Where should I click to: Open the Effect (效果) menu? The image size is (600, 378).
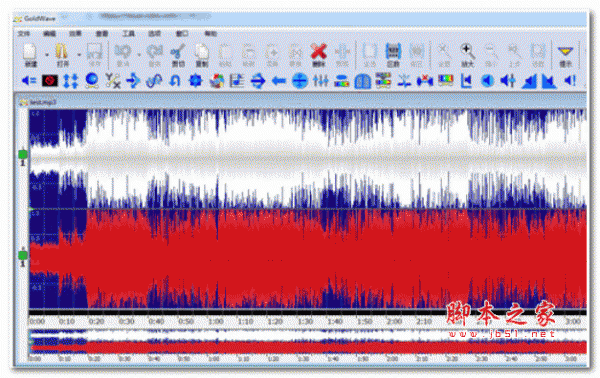click(75, 34)
